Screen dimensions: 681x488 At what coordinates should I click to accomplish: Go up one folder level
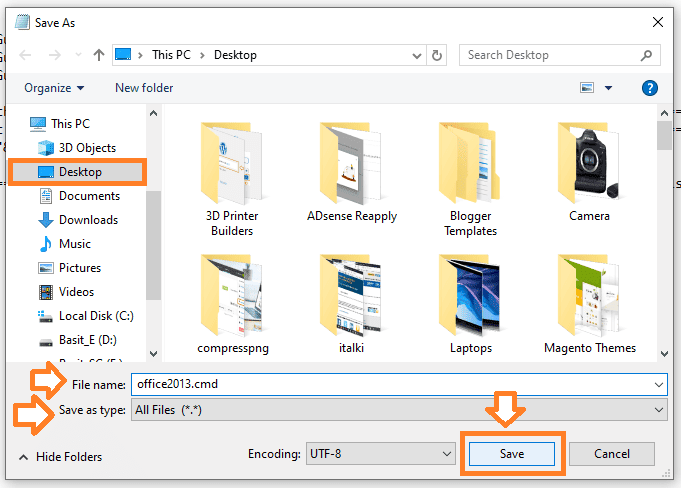coord(99,55)
